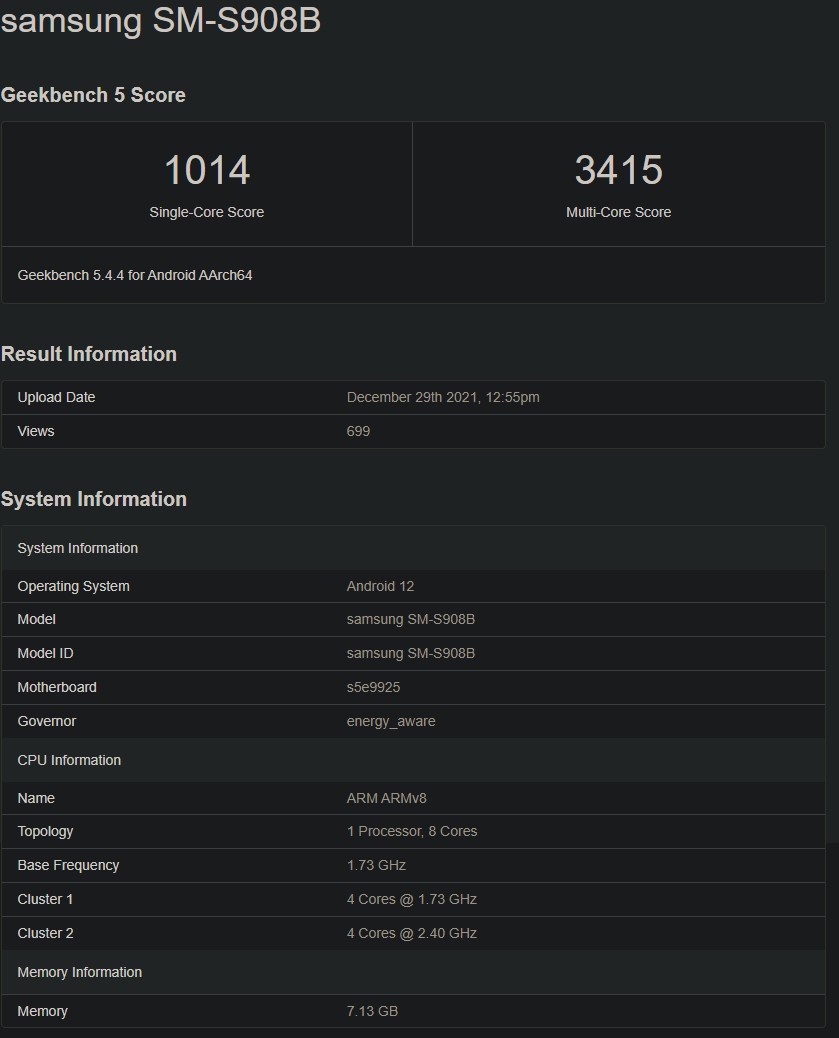
Task: Click the Single-Core Score label
Action: (x=207, y=212)
